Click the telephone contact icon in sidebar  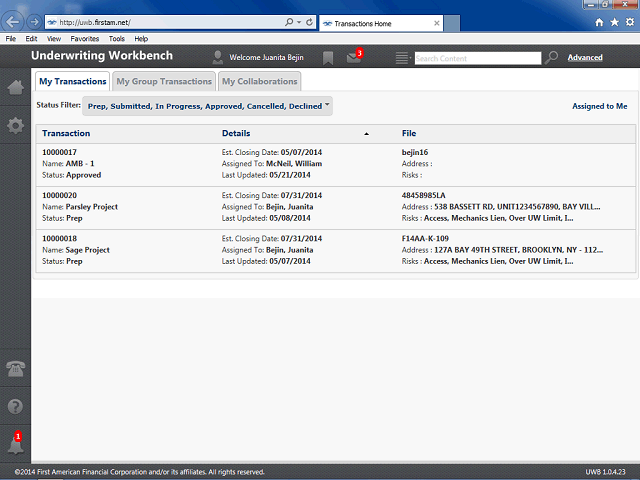pos(15,369)
